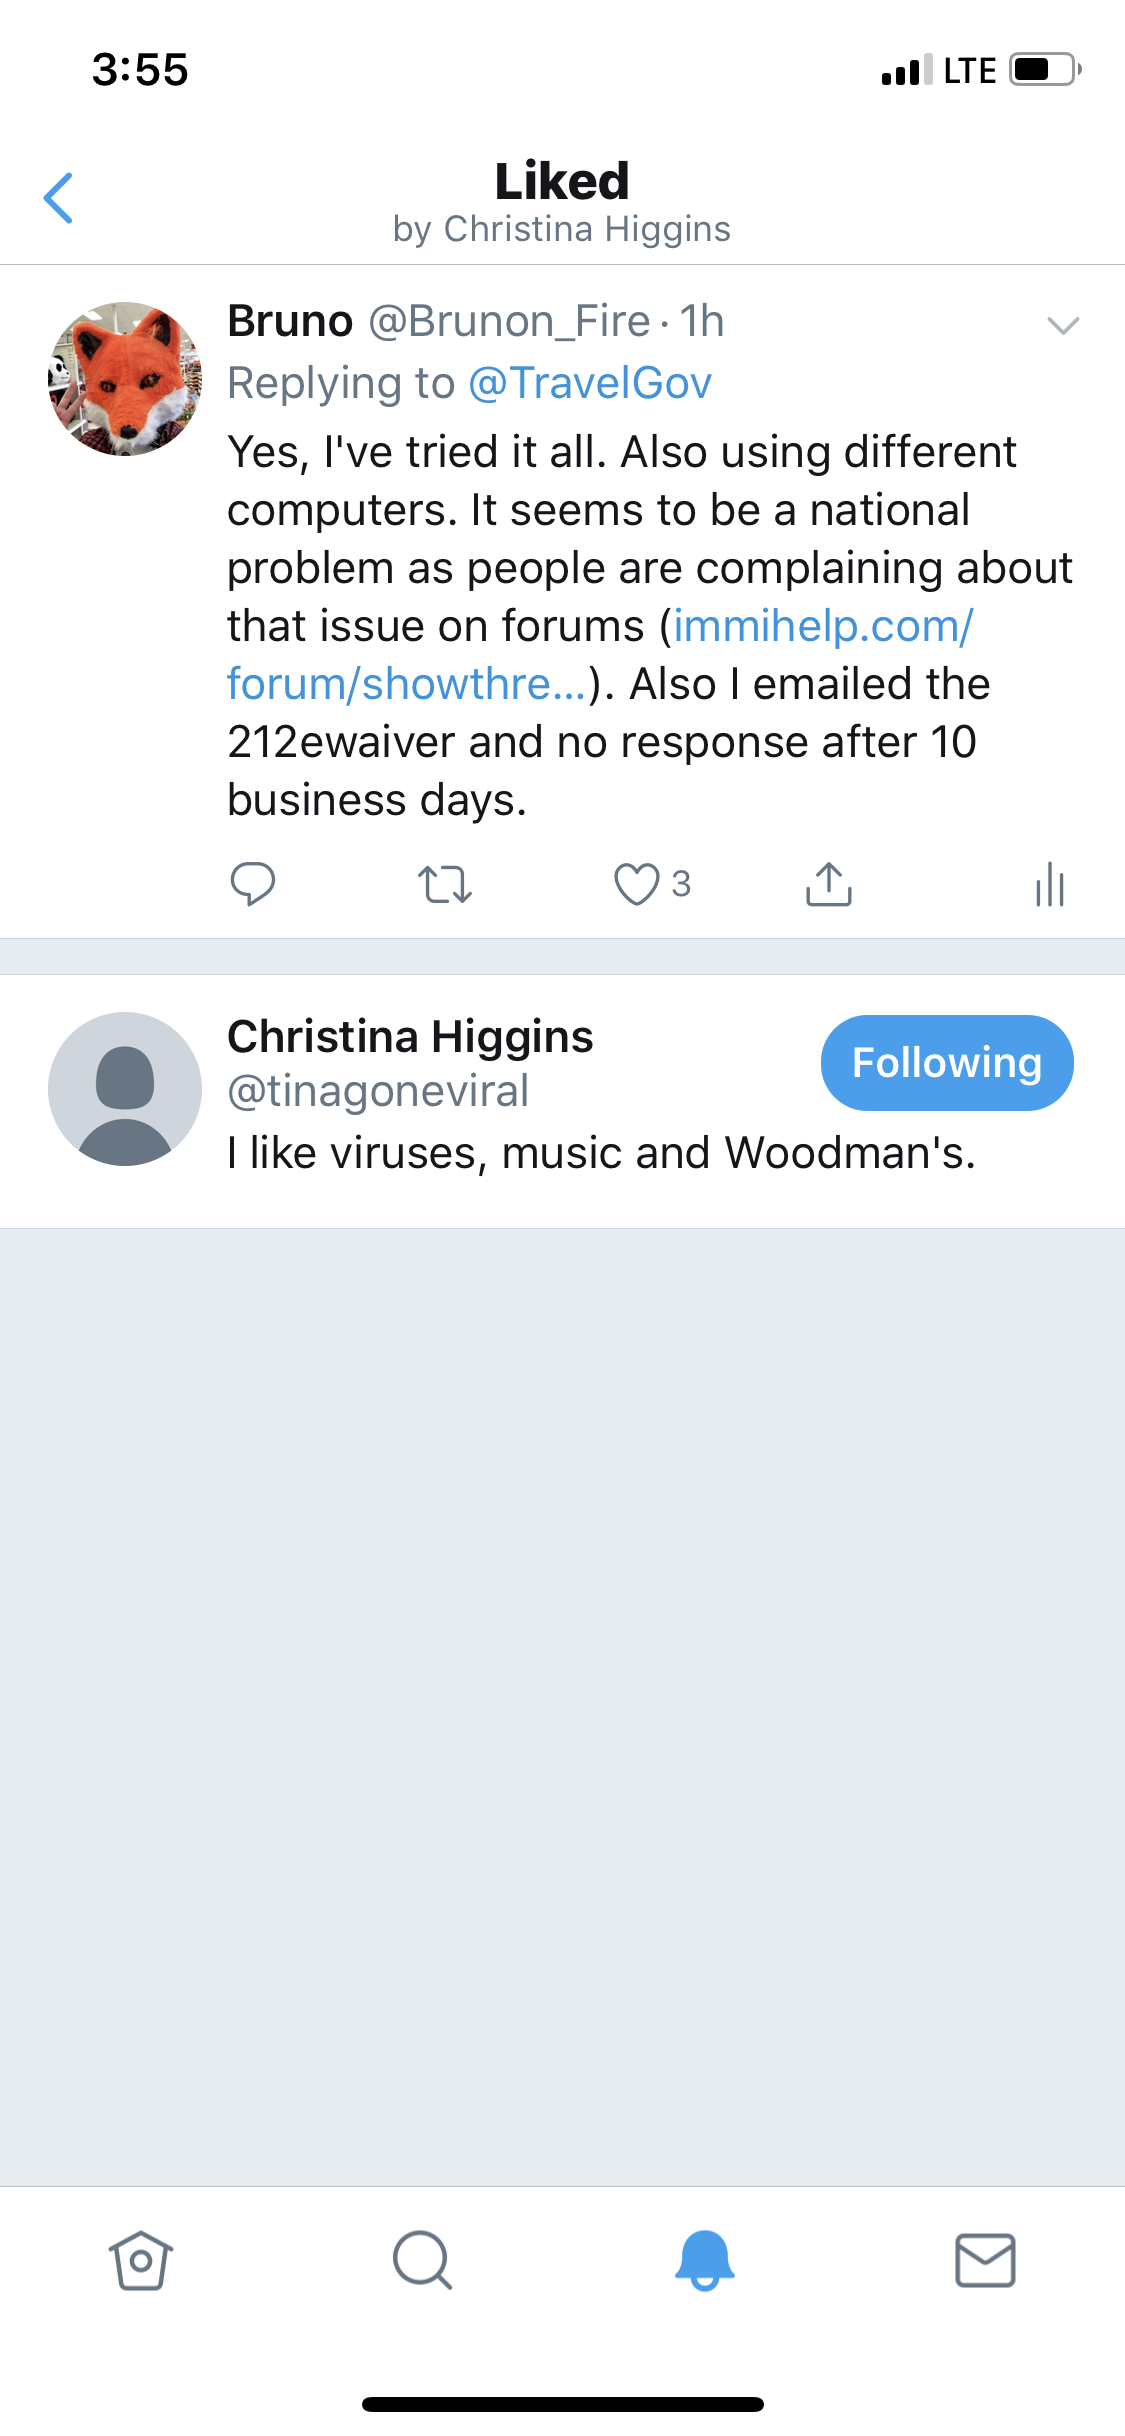Open tweet options chevron menu

(x=1063, y=325)
